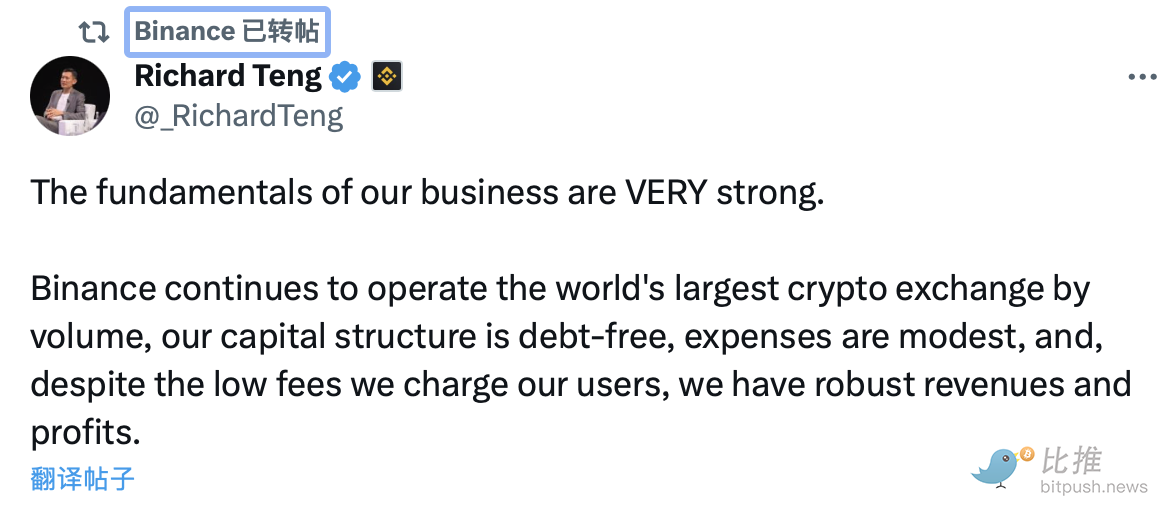The width and height of the screenshot is (1168, 514).
Task: Click the bitpush.news watermark text
Action: pos(1094,488)
